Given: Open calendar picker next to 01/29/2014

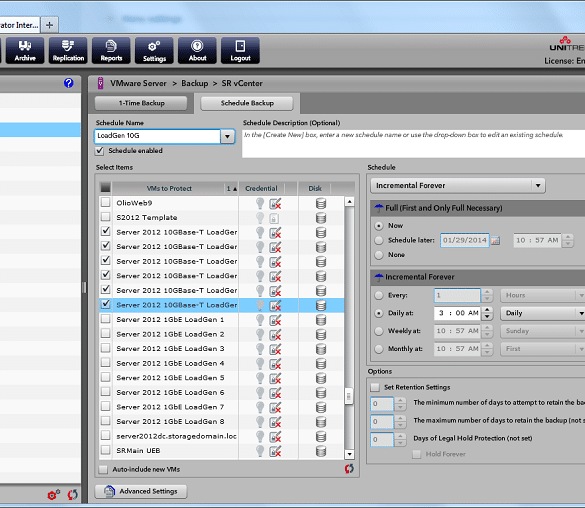Looking at the screenshot, I should [x=495, y=241].
